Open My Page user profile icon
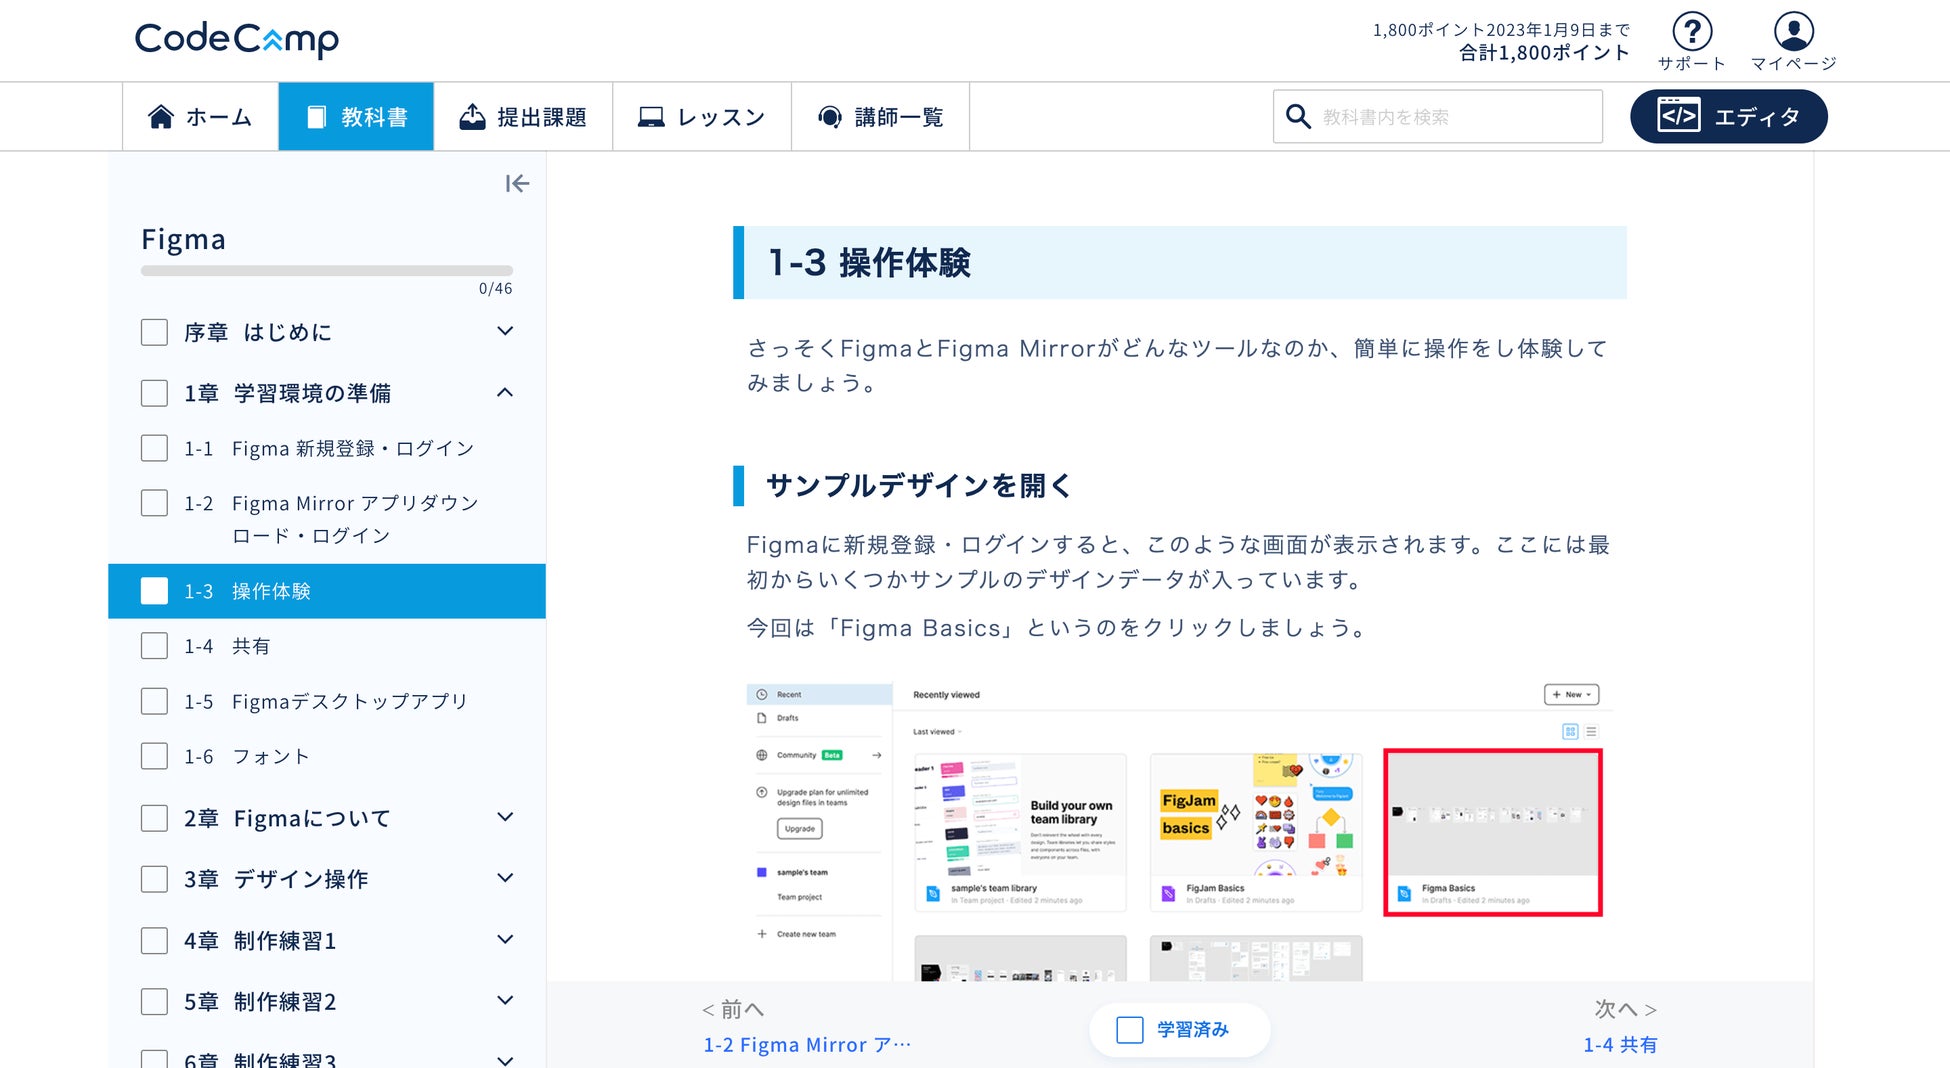The image size is (1950, 1068). (1794, 32)
